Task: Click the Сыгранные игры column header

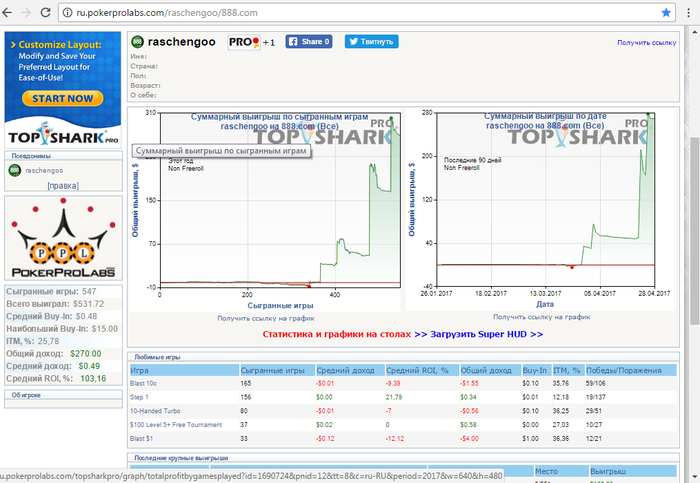Action: tap(277, 370)
